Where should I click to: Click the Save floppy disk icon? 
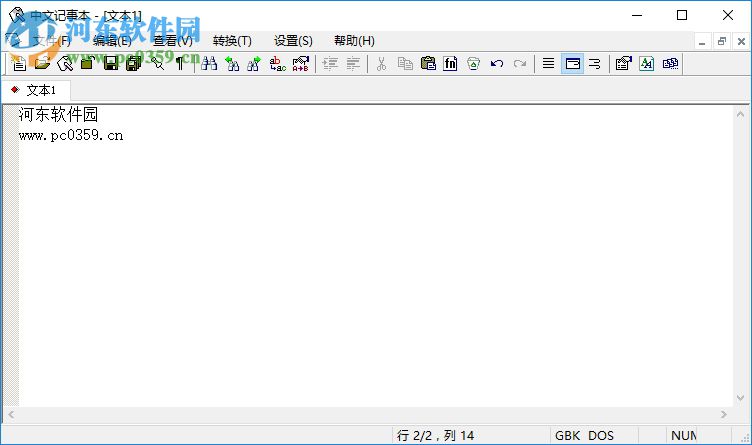pos(111,63)
